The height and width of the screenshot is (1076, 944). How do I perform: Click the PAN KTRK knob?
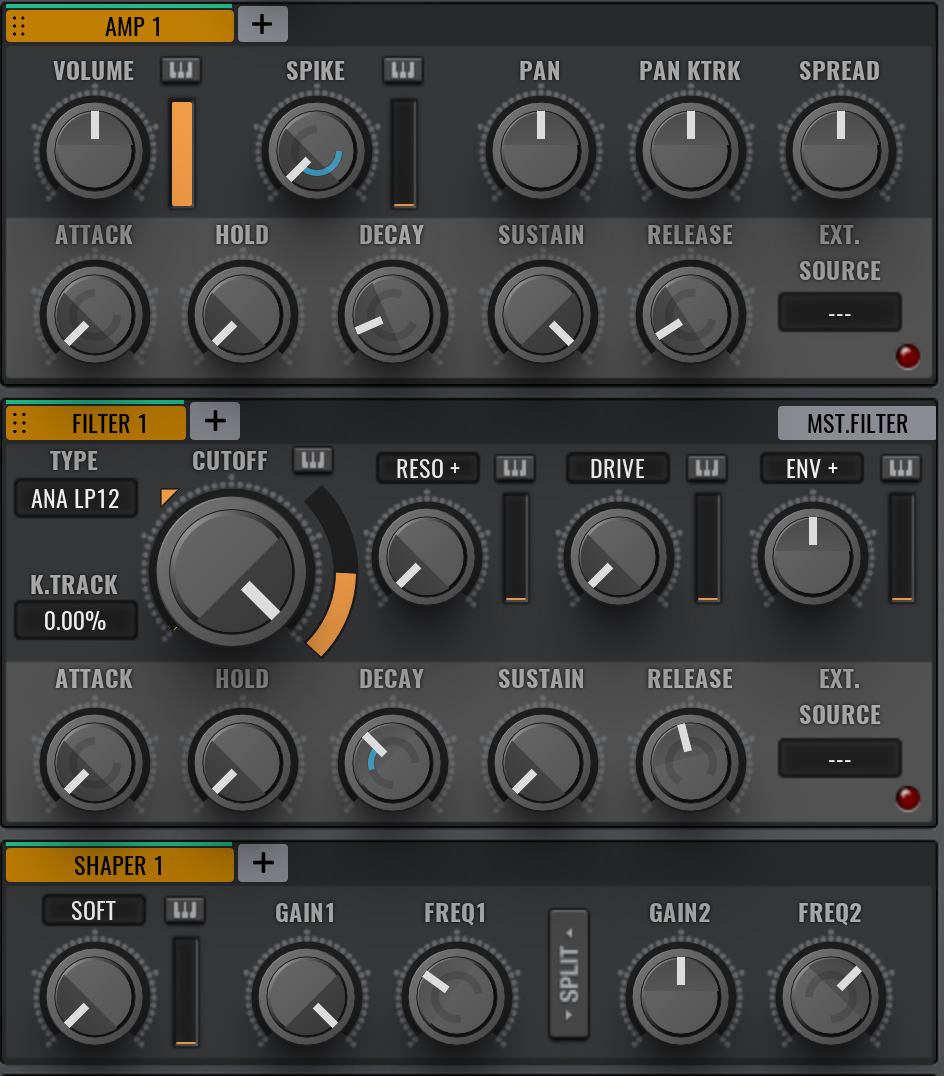pos(690,150)
